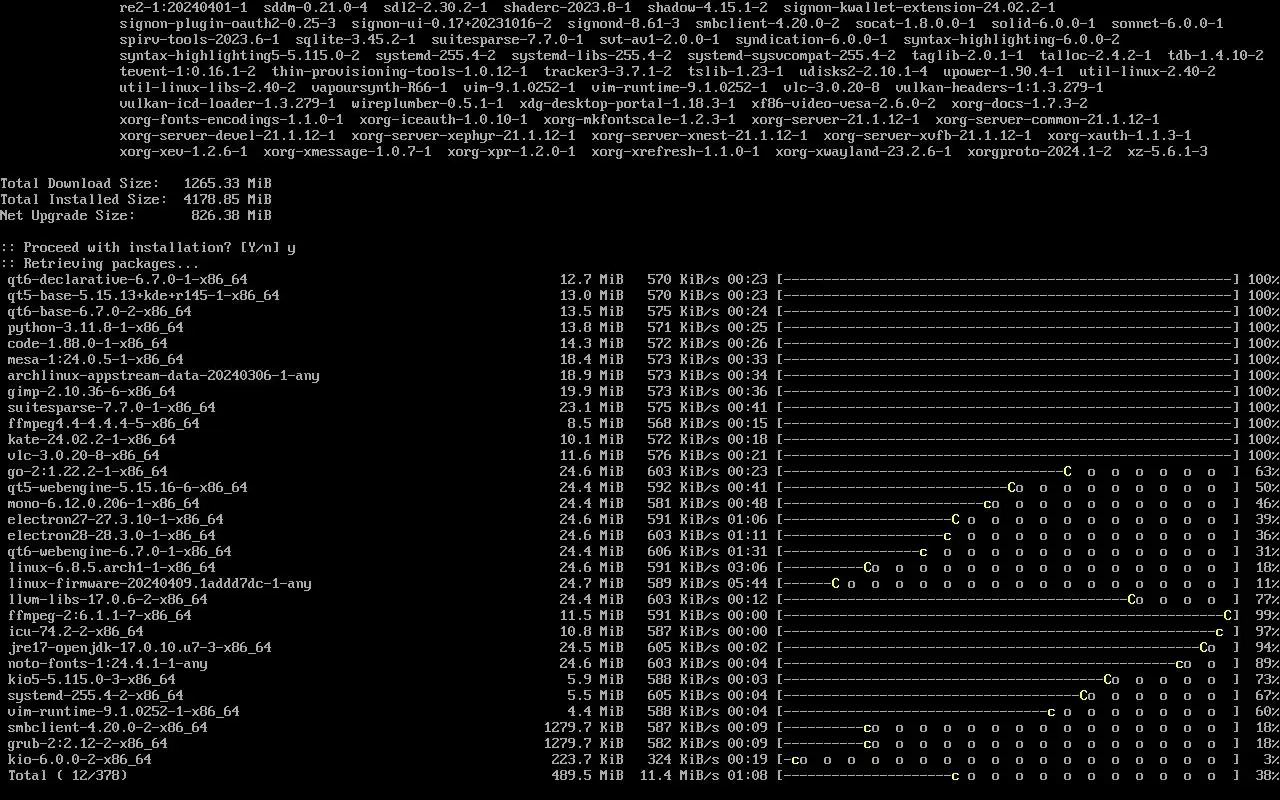Select package name suitesparse-7.7.0-1-x86_64 in download list
Viewport: 1280px width, 800px height.
click(112, 407)
